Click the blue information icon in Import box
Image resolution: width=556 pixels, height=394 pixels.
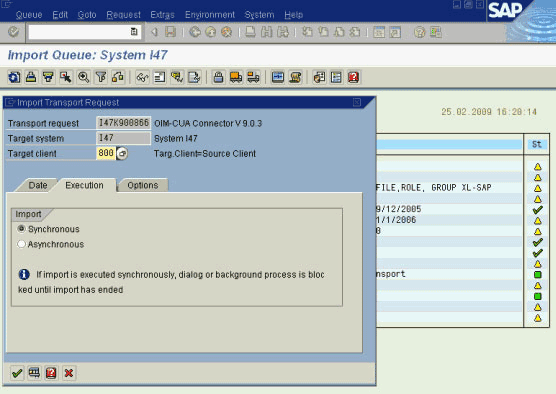(x=24, y=274)
